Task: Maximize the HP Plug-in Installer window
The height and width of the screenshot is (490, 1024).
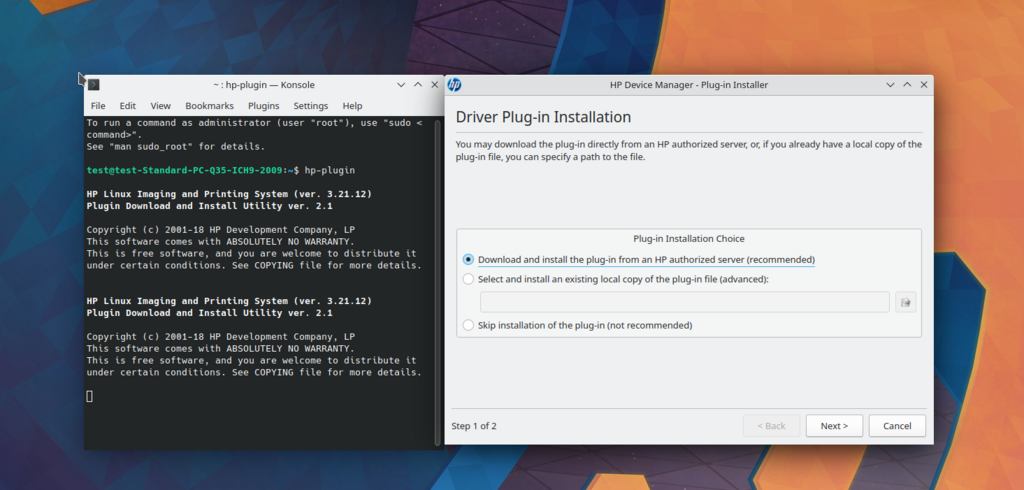Action: (905, 85)
